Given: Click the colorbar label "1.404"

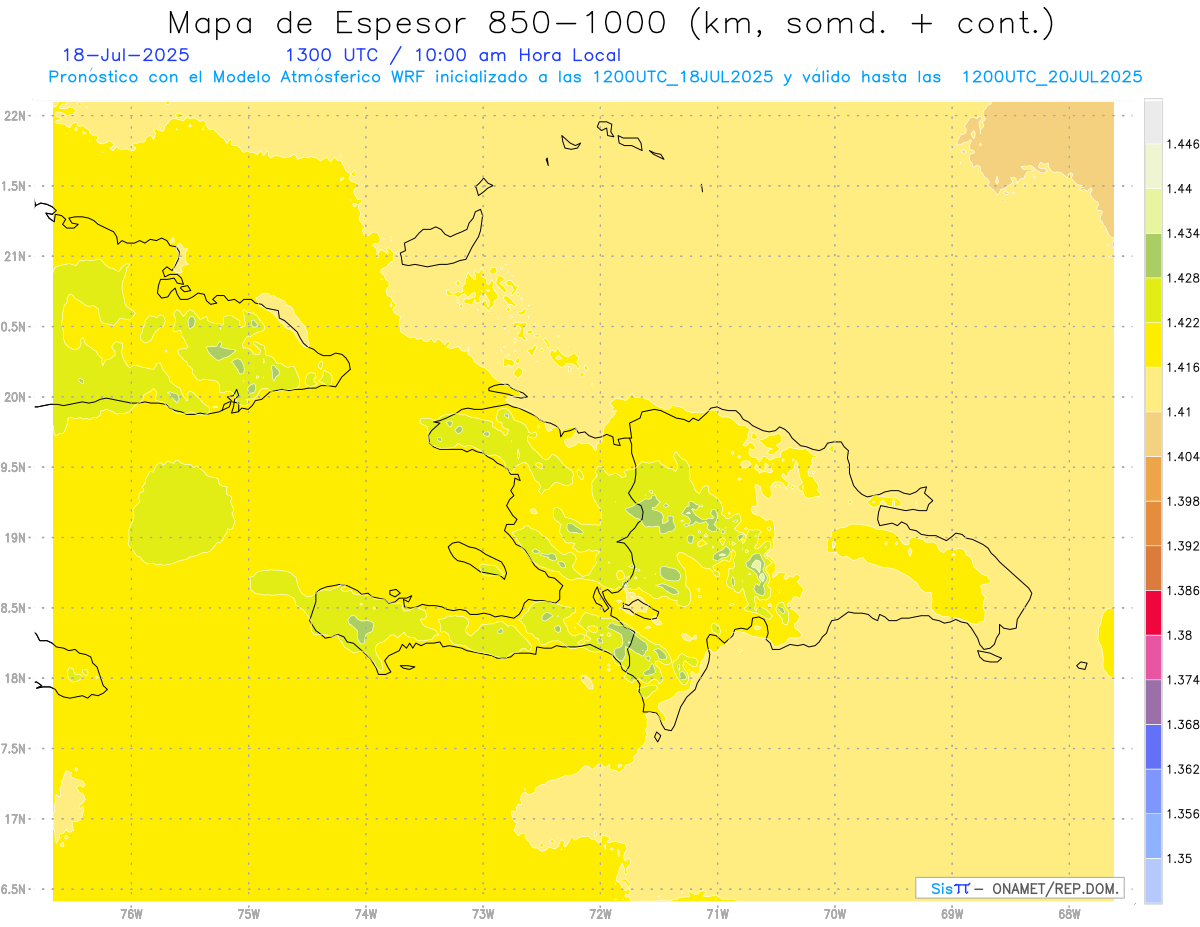Looking at the screenshot, I should (1185, 456).
